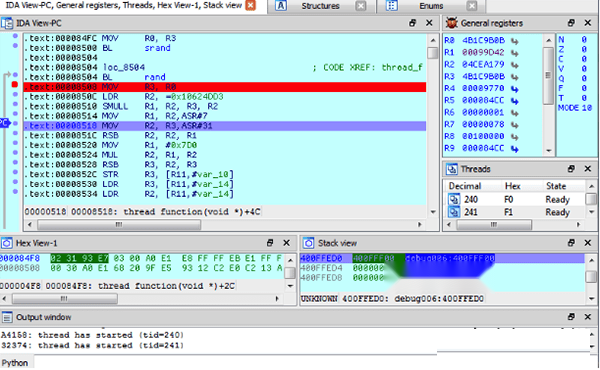The image size is (600, 370).
Task: Undock the Threads panel
Action: [x=571, y=169]
